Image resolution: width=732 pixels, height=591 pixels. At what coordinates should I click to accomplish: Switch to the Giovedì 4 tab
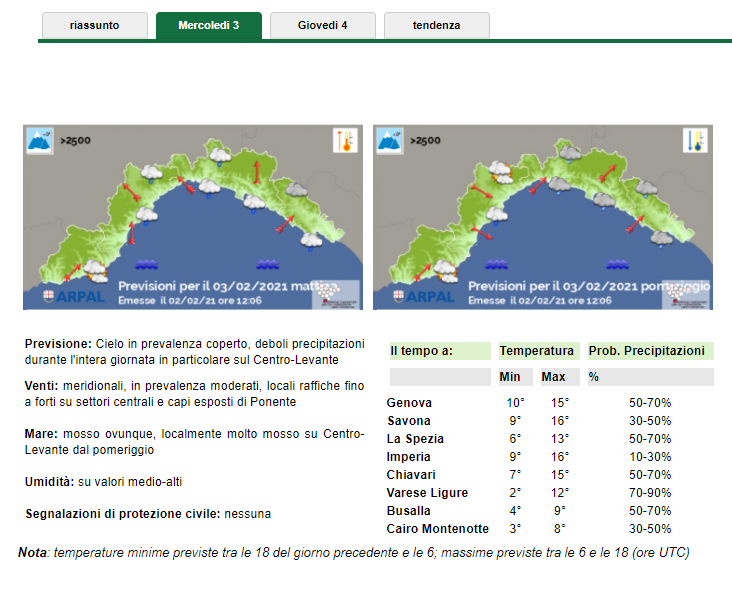(x=322, y=26)
